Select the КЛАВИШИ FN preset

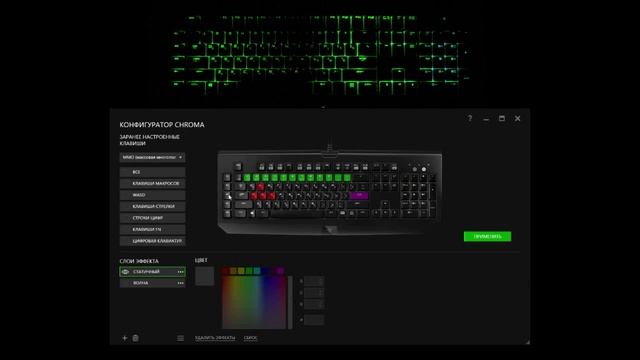(x=152, y=229)
